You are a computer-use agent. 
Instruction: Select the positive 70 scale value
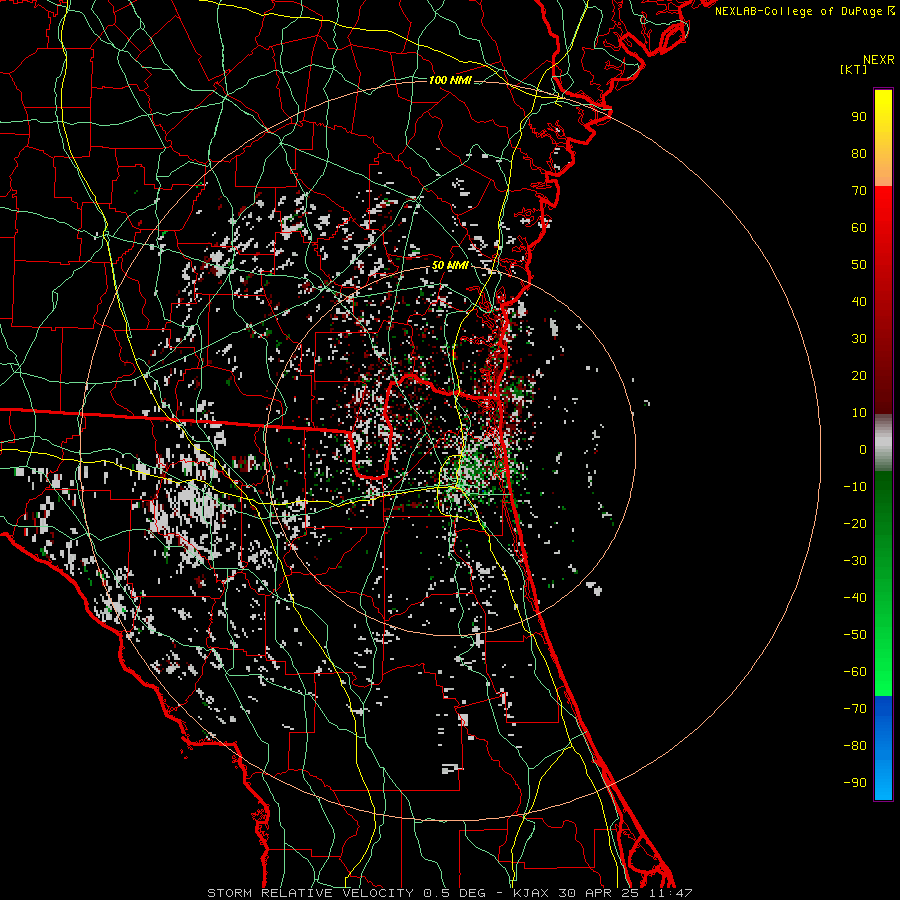click(859, 191)
